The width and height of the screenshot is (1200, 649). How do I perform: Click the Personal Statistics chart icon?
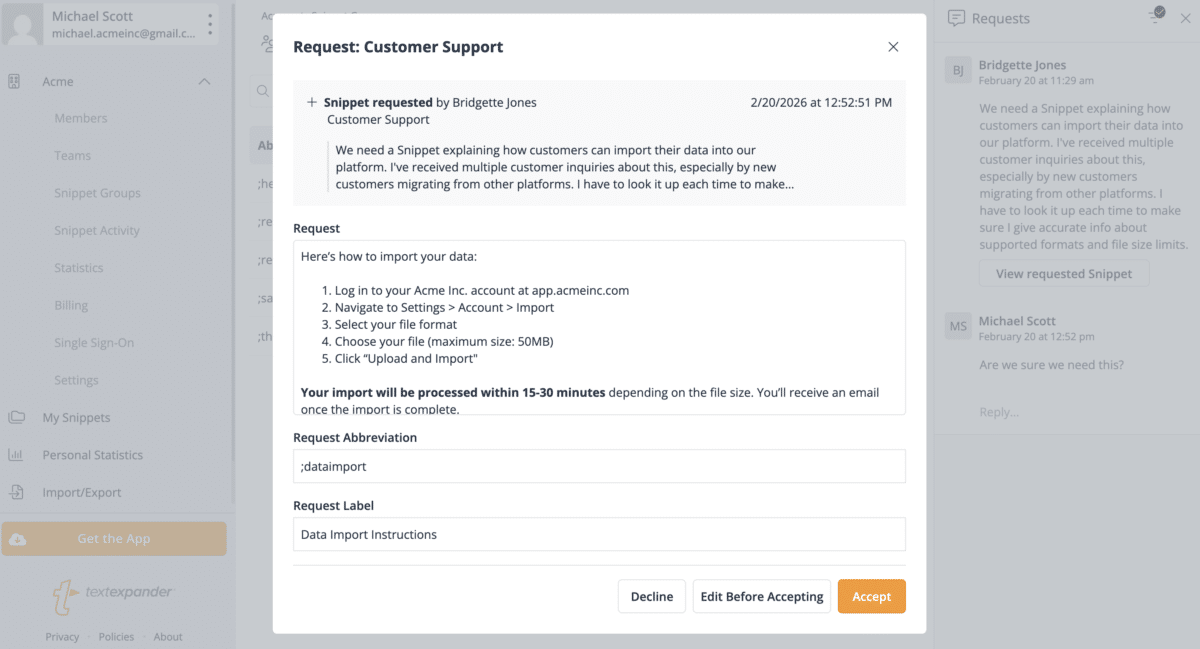click(x=16, y=455)
